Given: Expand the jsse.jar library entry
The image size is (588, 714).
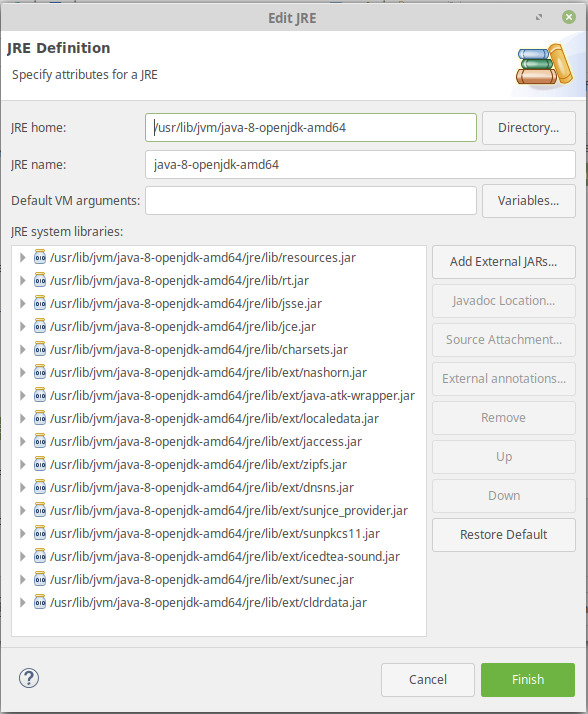Looking at the screenshot, I should coord(22,303).
